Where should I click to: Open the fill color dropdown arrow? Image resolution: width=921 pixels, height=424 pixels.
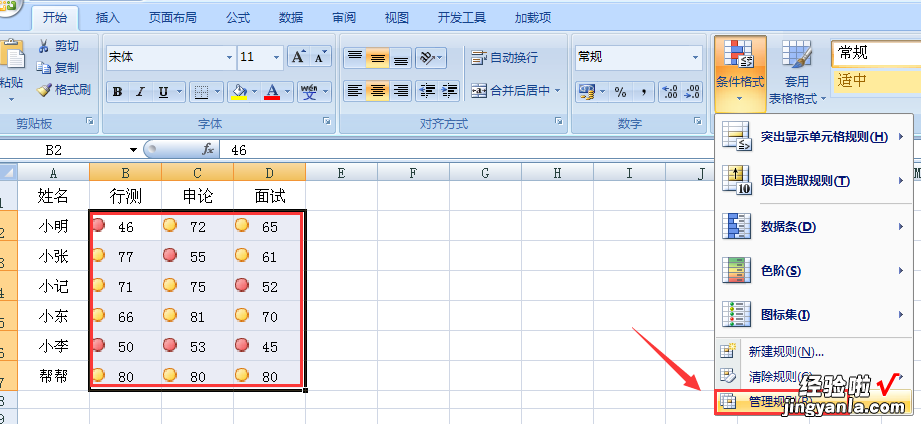(x=254, y=92)
